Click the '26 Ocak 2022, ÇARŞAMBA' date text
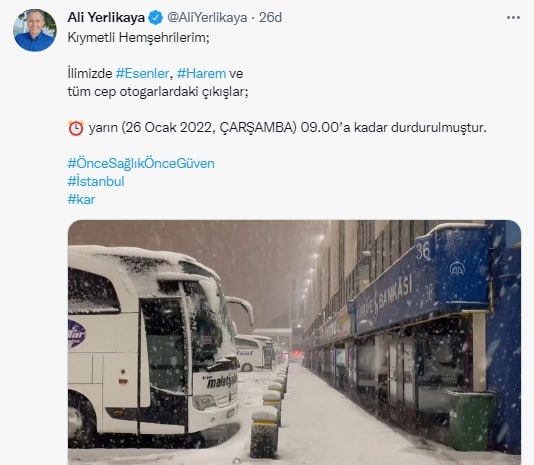Image resolution: width=534 pixels, height=465 pixels. coord(209,128)
